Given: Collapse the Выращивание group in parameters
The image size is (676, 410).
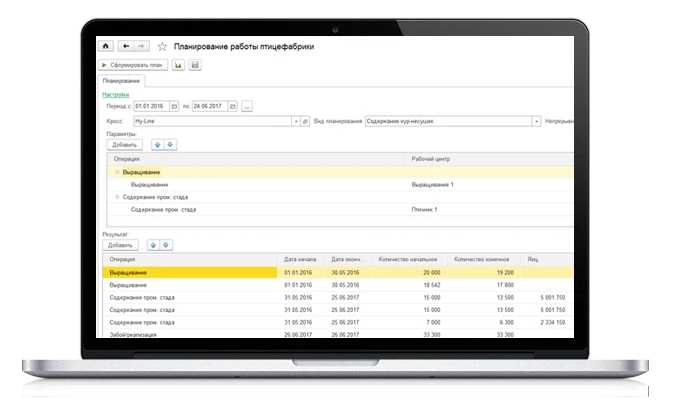Looking at the screenshot, I should (117, 172).
